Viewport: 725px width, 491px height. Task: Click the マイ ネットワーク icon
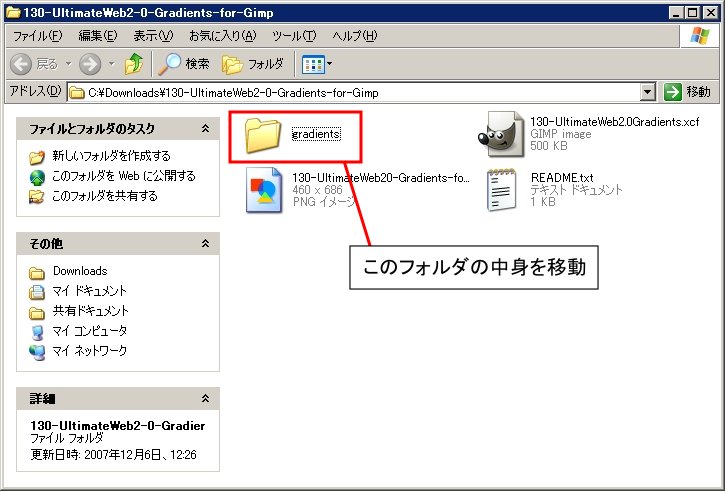pyautogui.click(x=37, y=353)
